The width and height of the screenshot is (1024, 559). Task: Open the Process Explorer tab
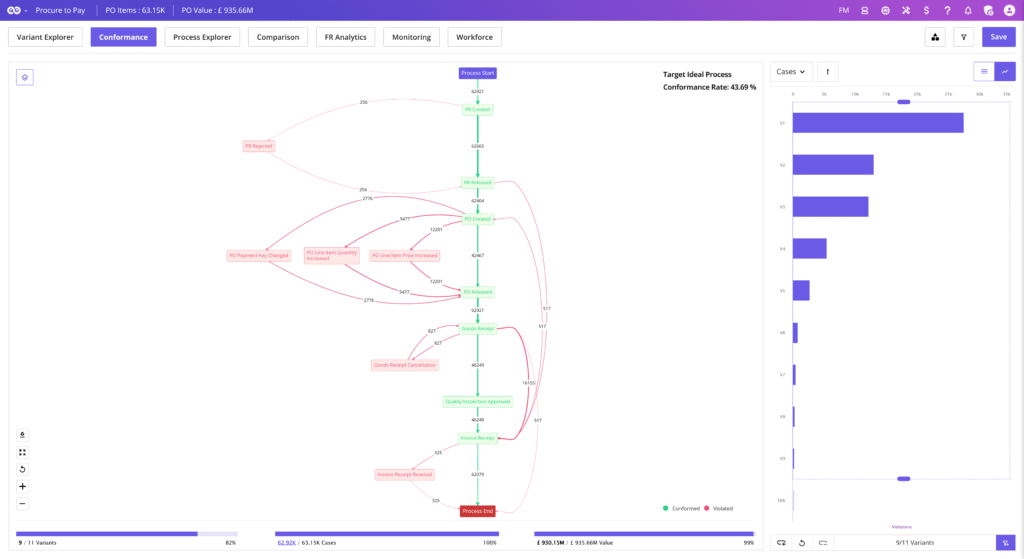[202, 37]
